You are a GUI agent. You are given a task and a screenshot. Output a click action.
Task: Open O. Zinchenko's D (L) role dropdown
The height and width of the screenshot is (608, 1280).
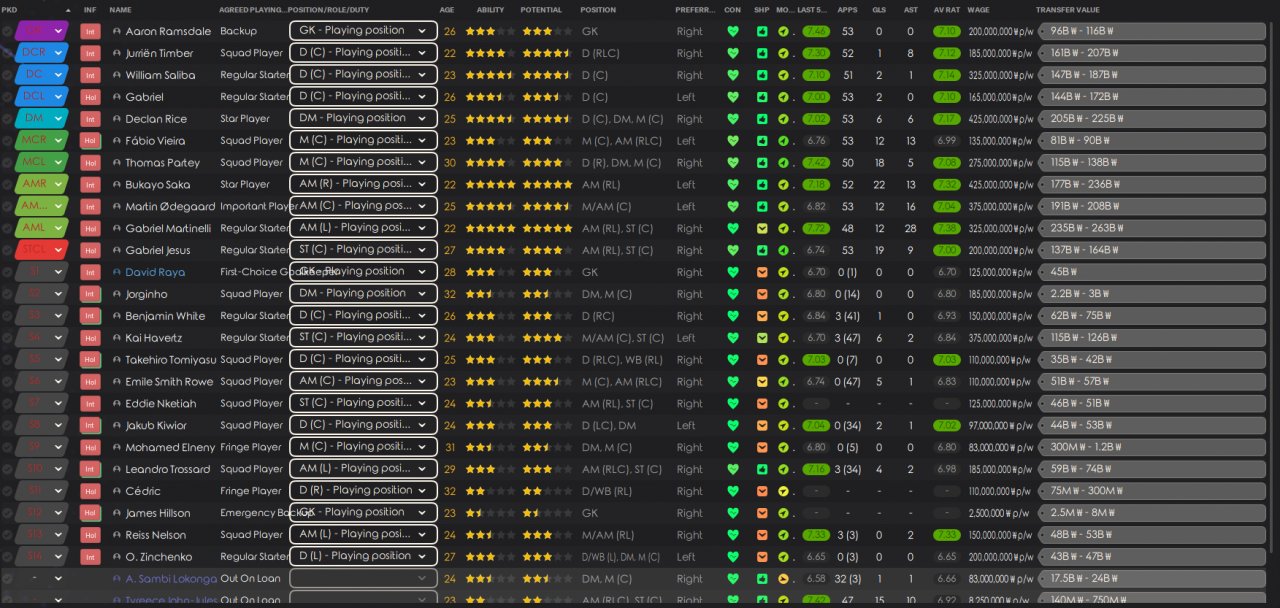[363, 556]
